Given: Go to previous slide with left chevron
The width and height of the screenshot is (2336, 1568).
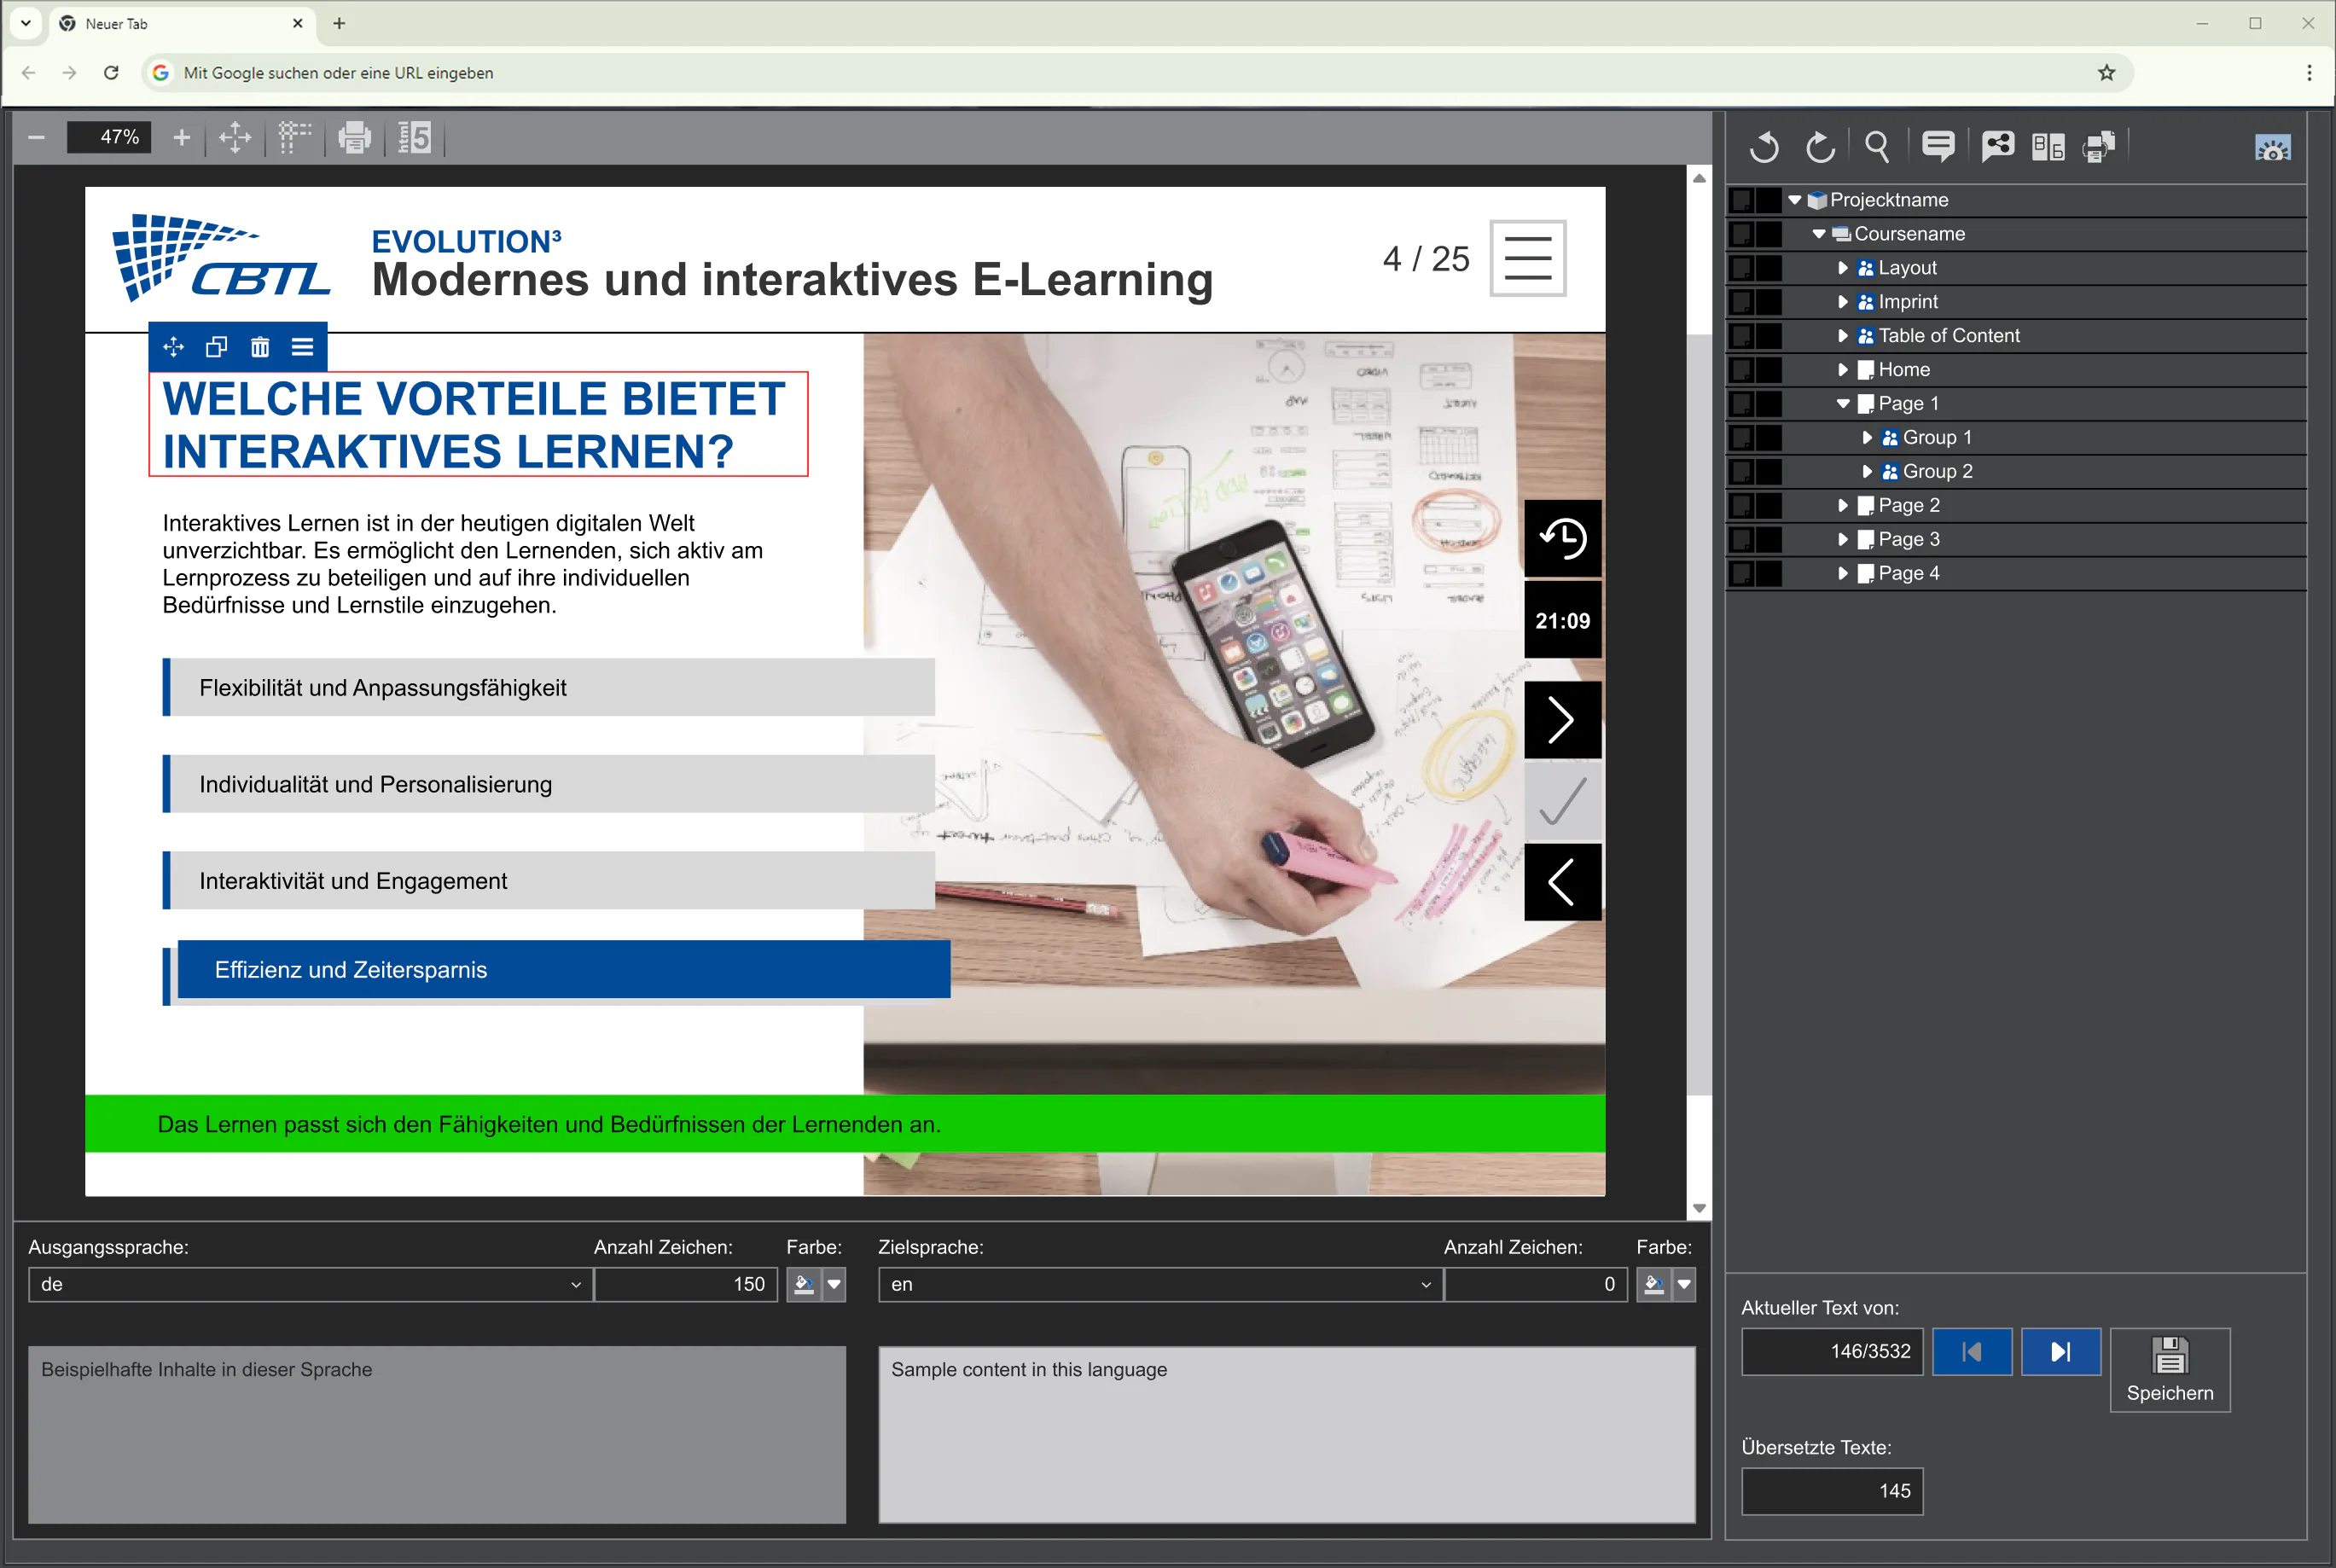Looking at the screenshot, I should [1562, 882].
